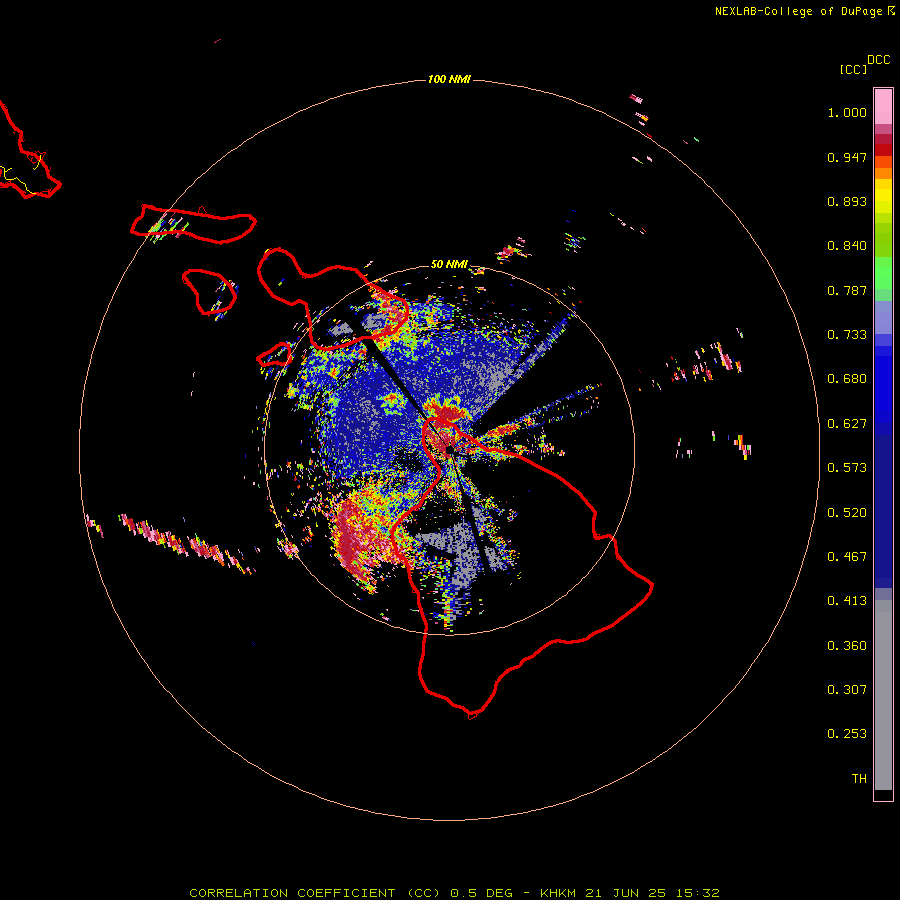
Task: Click the 0.627 scale value
Action: (847, 424)
